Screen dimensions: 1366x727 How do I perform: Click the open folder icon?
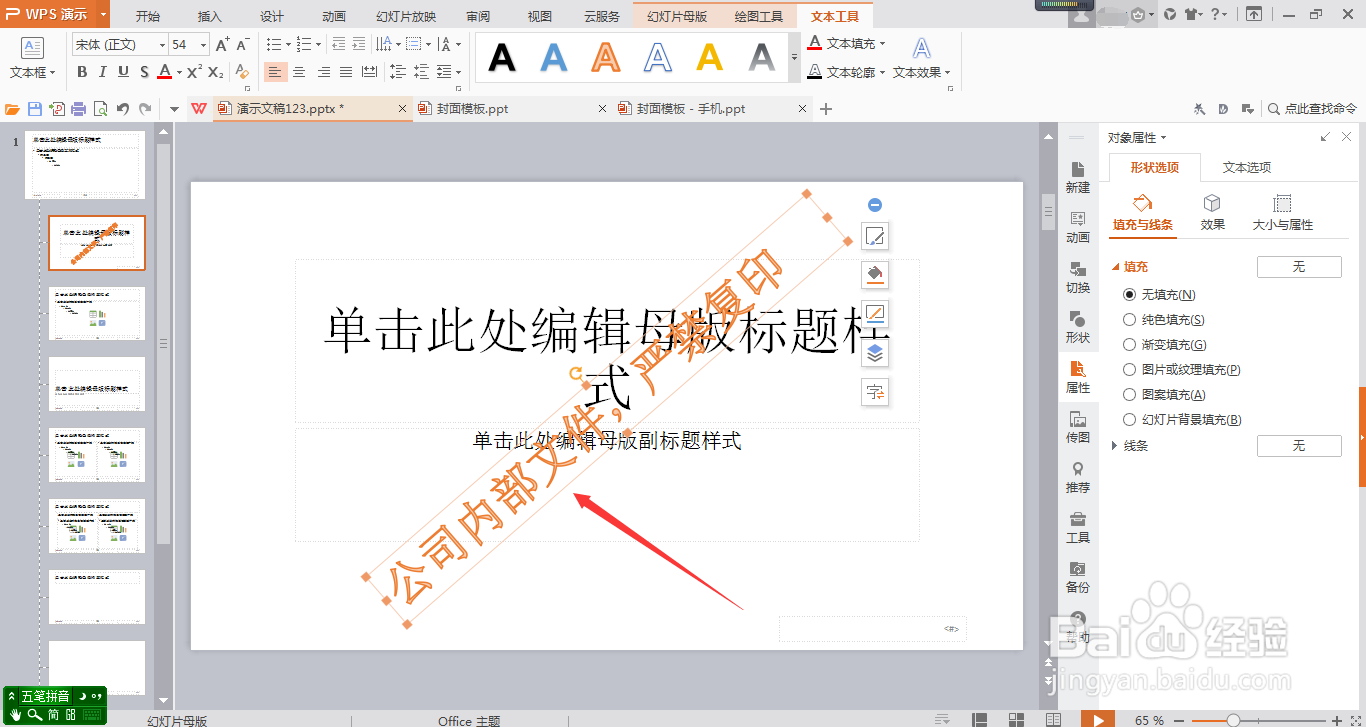point(13,109)
